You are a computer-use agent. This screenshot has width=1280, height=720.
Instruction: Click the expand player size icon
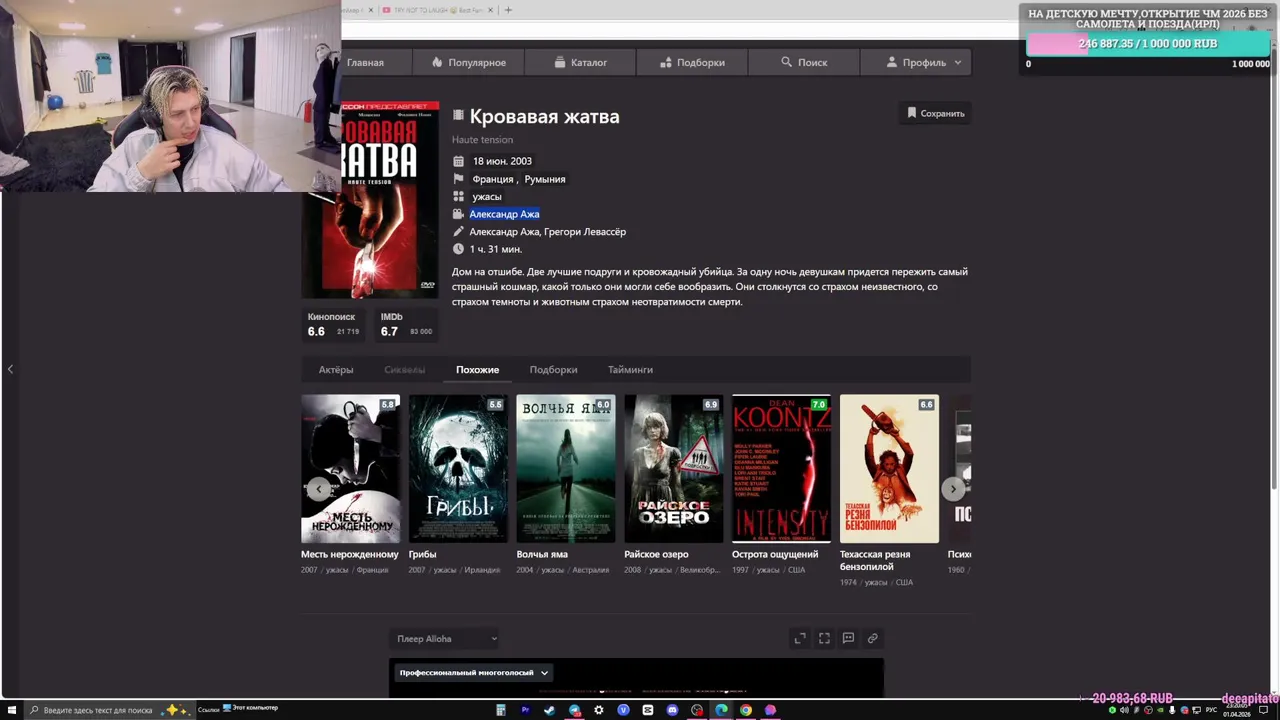point(800,638)
